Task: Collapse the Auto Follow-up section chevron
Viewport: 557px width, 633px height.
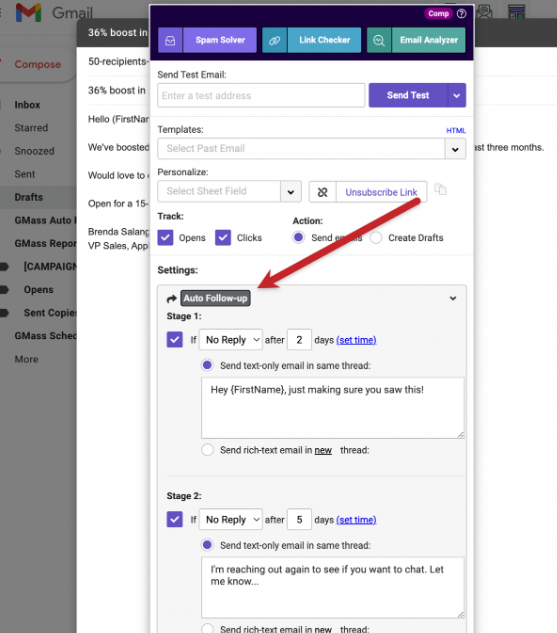Action: (453, 298)
